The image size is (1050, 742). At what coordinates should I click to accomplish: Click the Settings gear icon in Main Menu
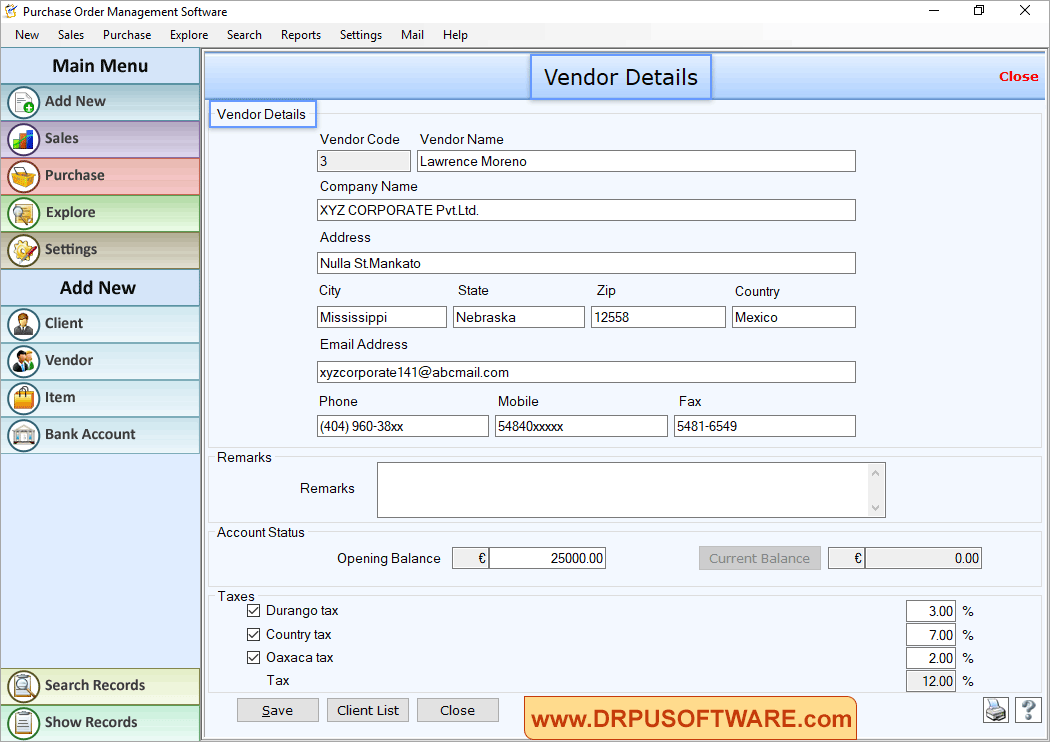coord(24,250)
